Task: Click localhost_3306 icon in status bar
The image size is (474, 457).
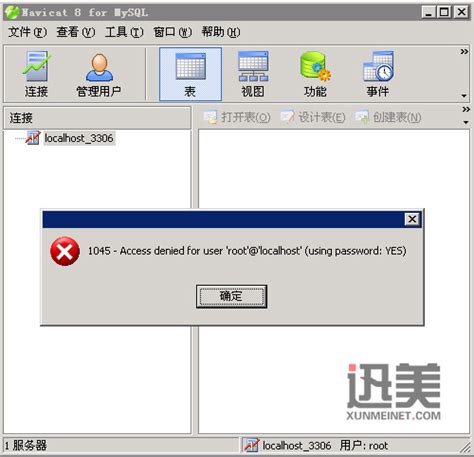Action: pyautogui.click(x=251, y=445)
